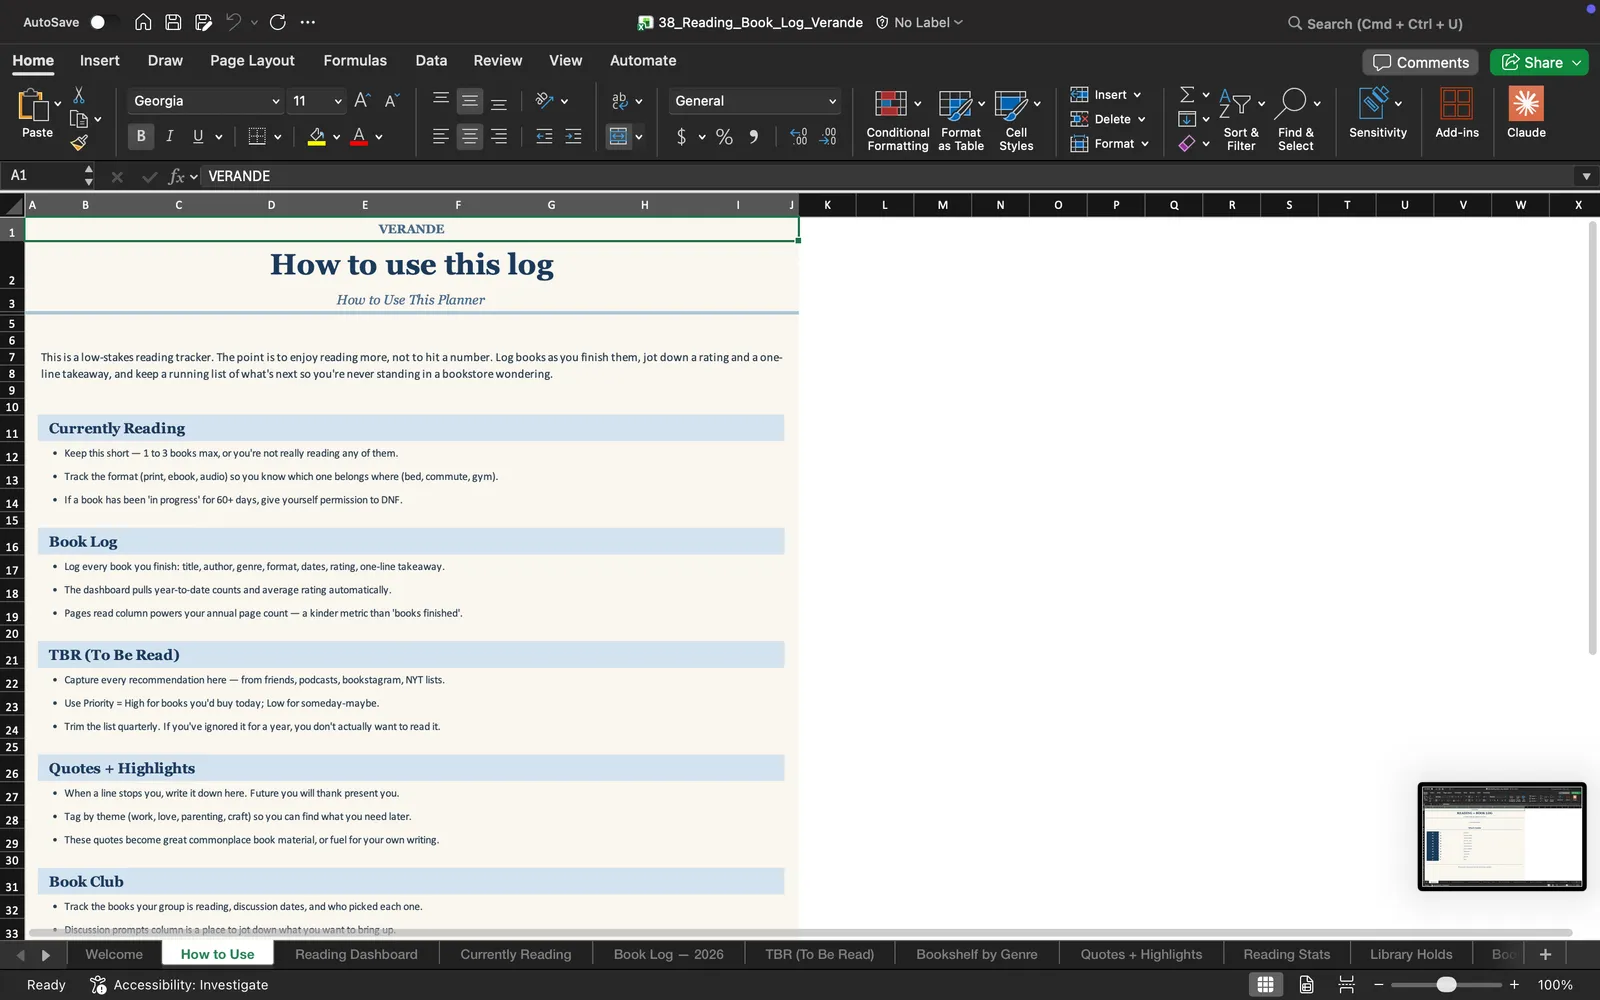Image resolution: width=1600 pixels, height=1000 pixels.
Task: Open Sort & Filter
Action: coord(1241,120)
